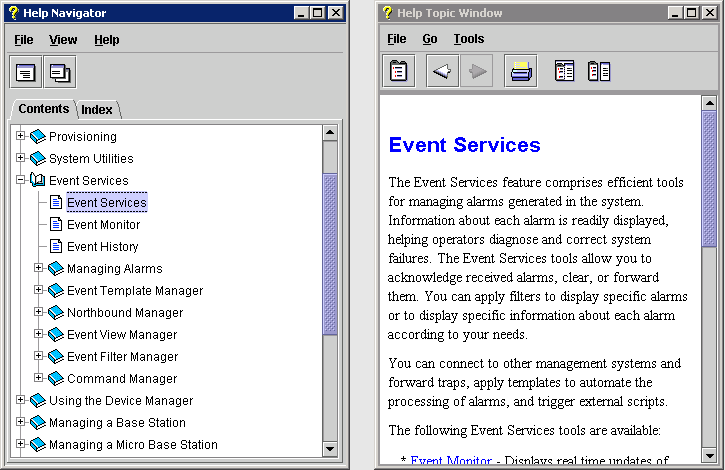Expand the Using the Device Manager node
This screenshot has height=470, width=725.
click(21, 400)
